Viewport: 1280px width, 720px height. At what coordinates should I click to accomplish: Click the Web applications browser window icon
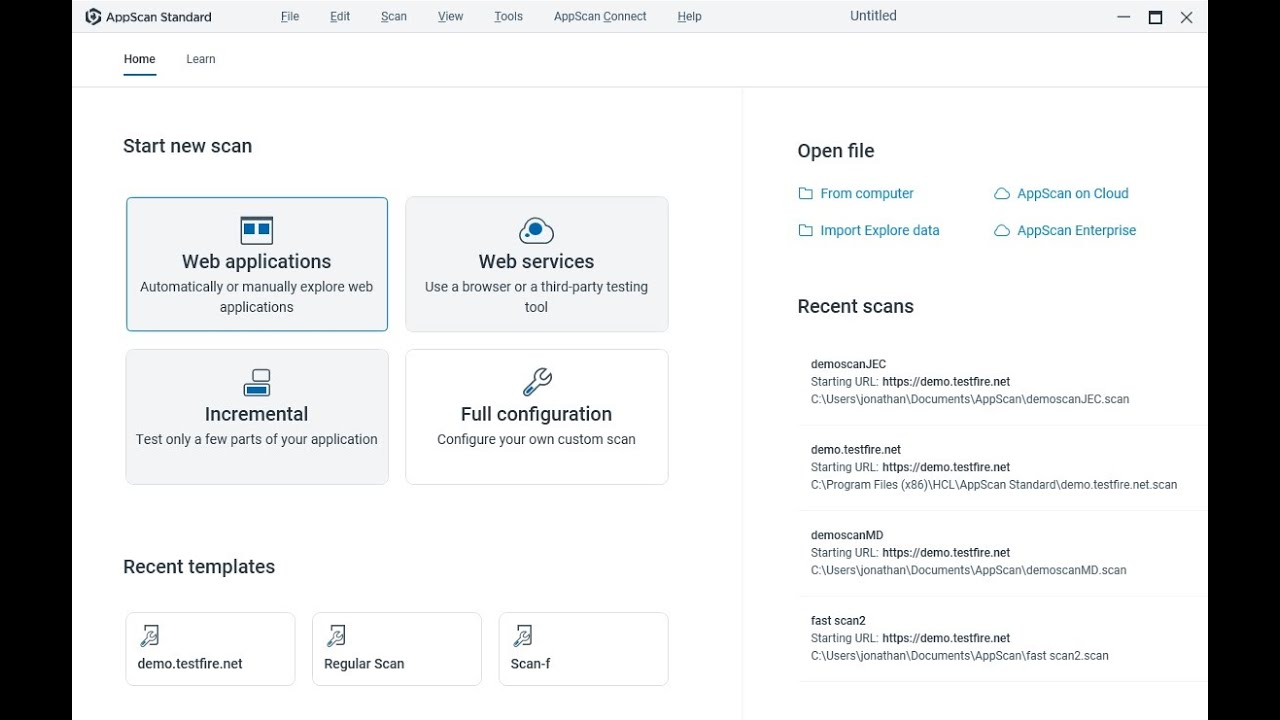tap(257, 230)
